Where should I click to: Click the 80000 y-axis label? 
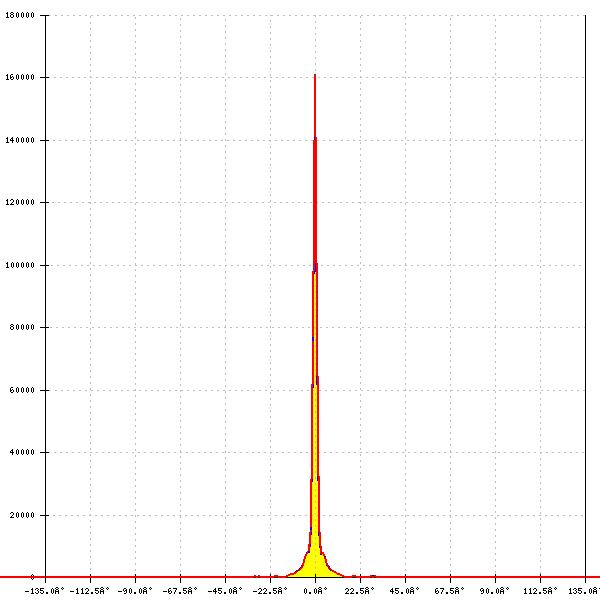22,327
